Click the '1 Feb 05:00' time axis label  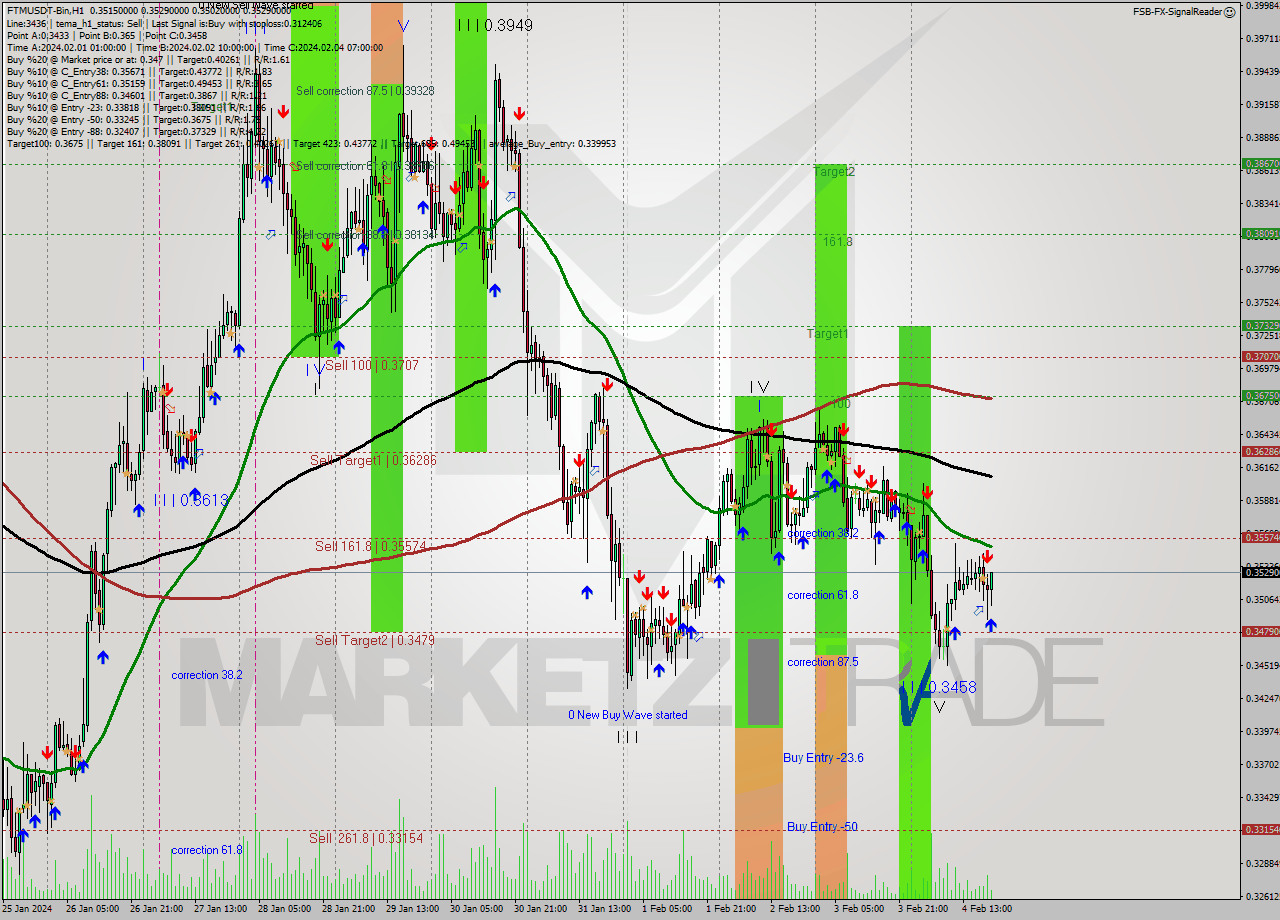pos(667,909)
